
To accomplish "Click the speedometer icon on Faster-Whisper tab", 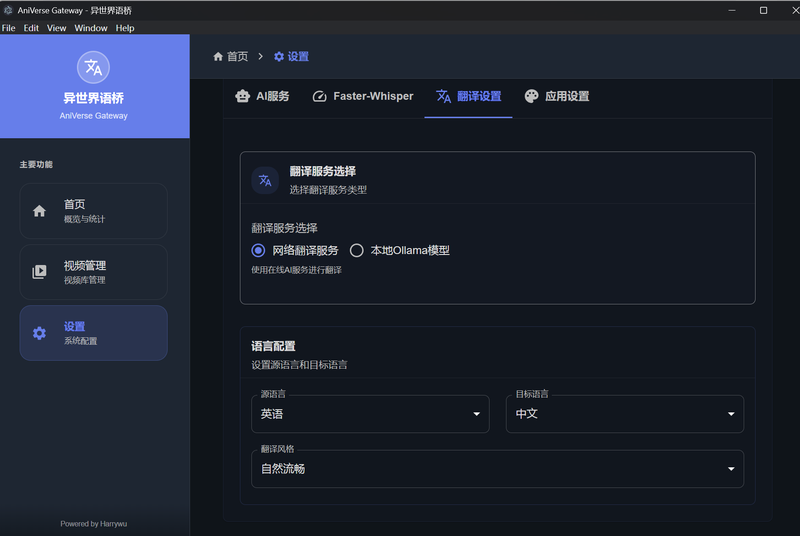I will [x=319, y=96].
